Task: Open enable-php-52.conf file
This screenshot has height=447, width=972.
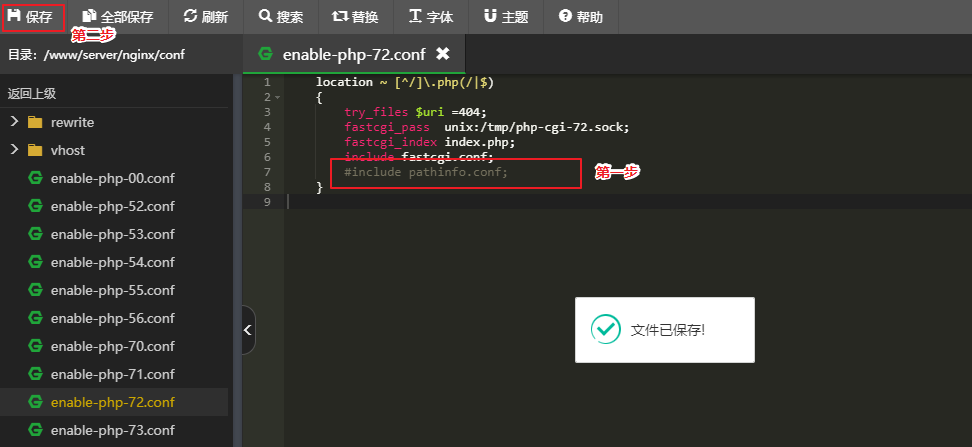Action: click(113, 206)
